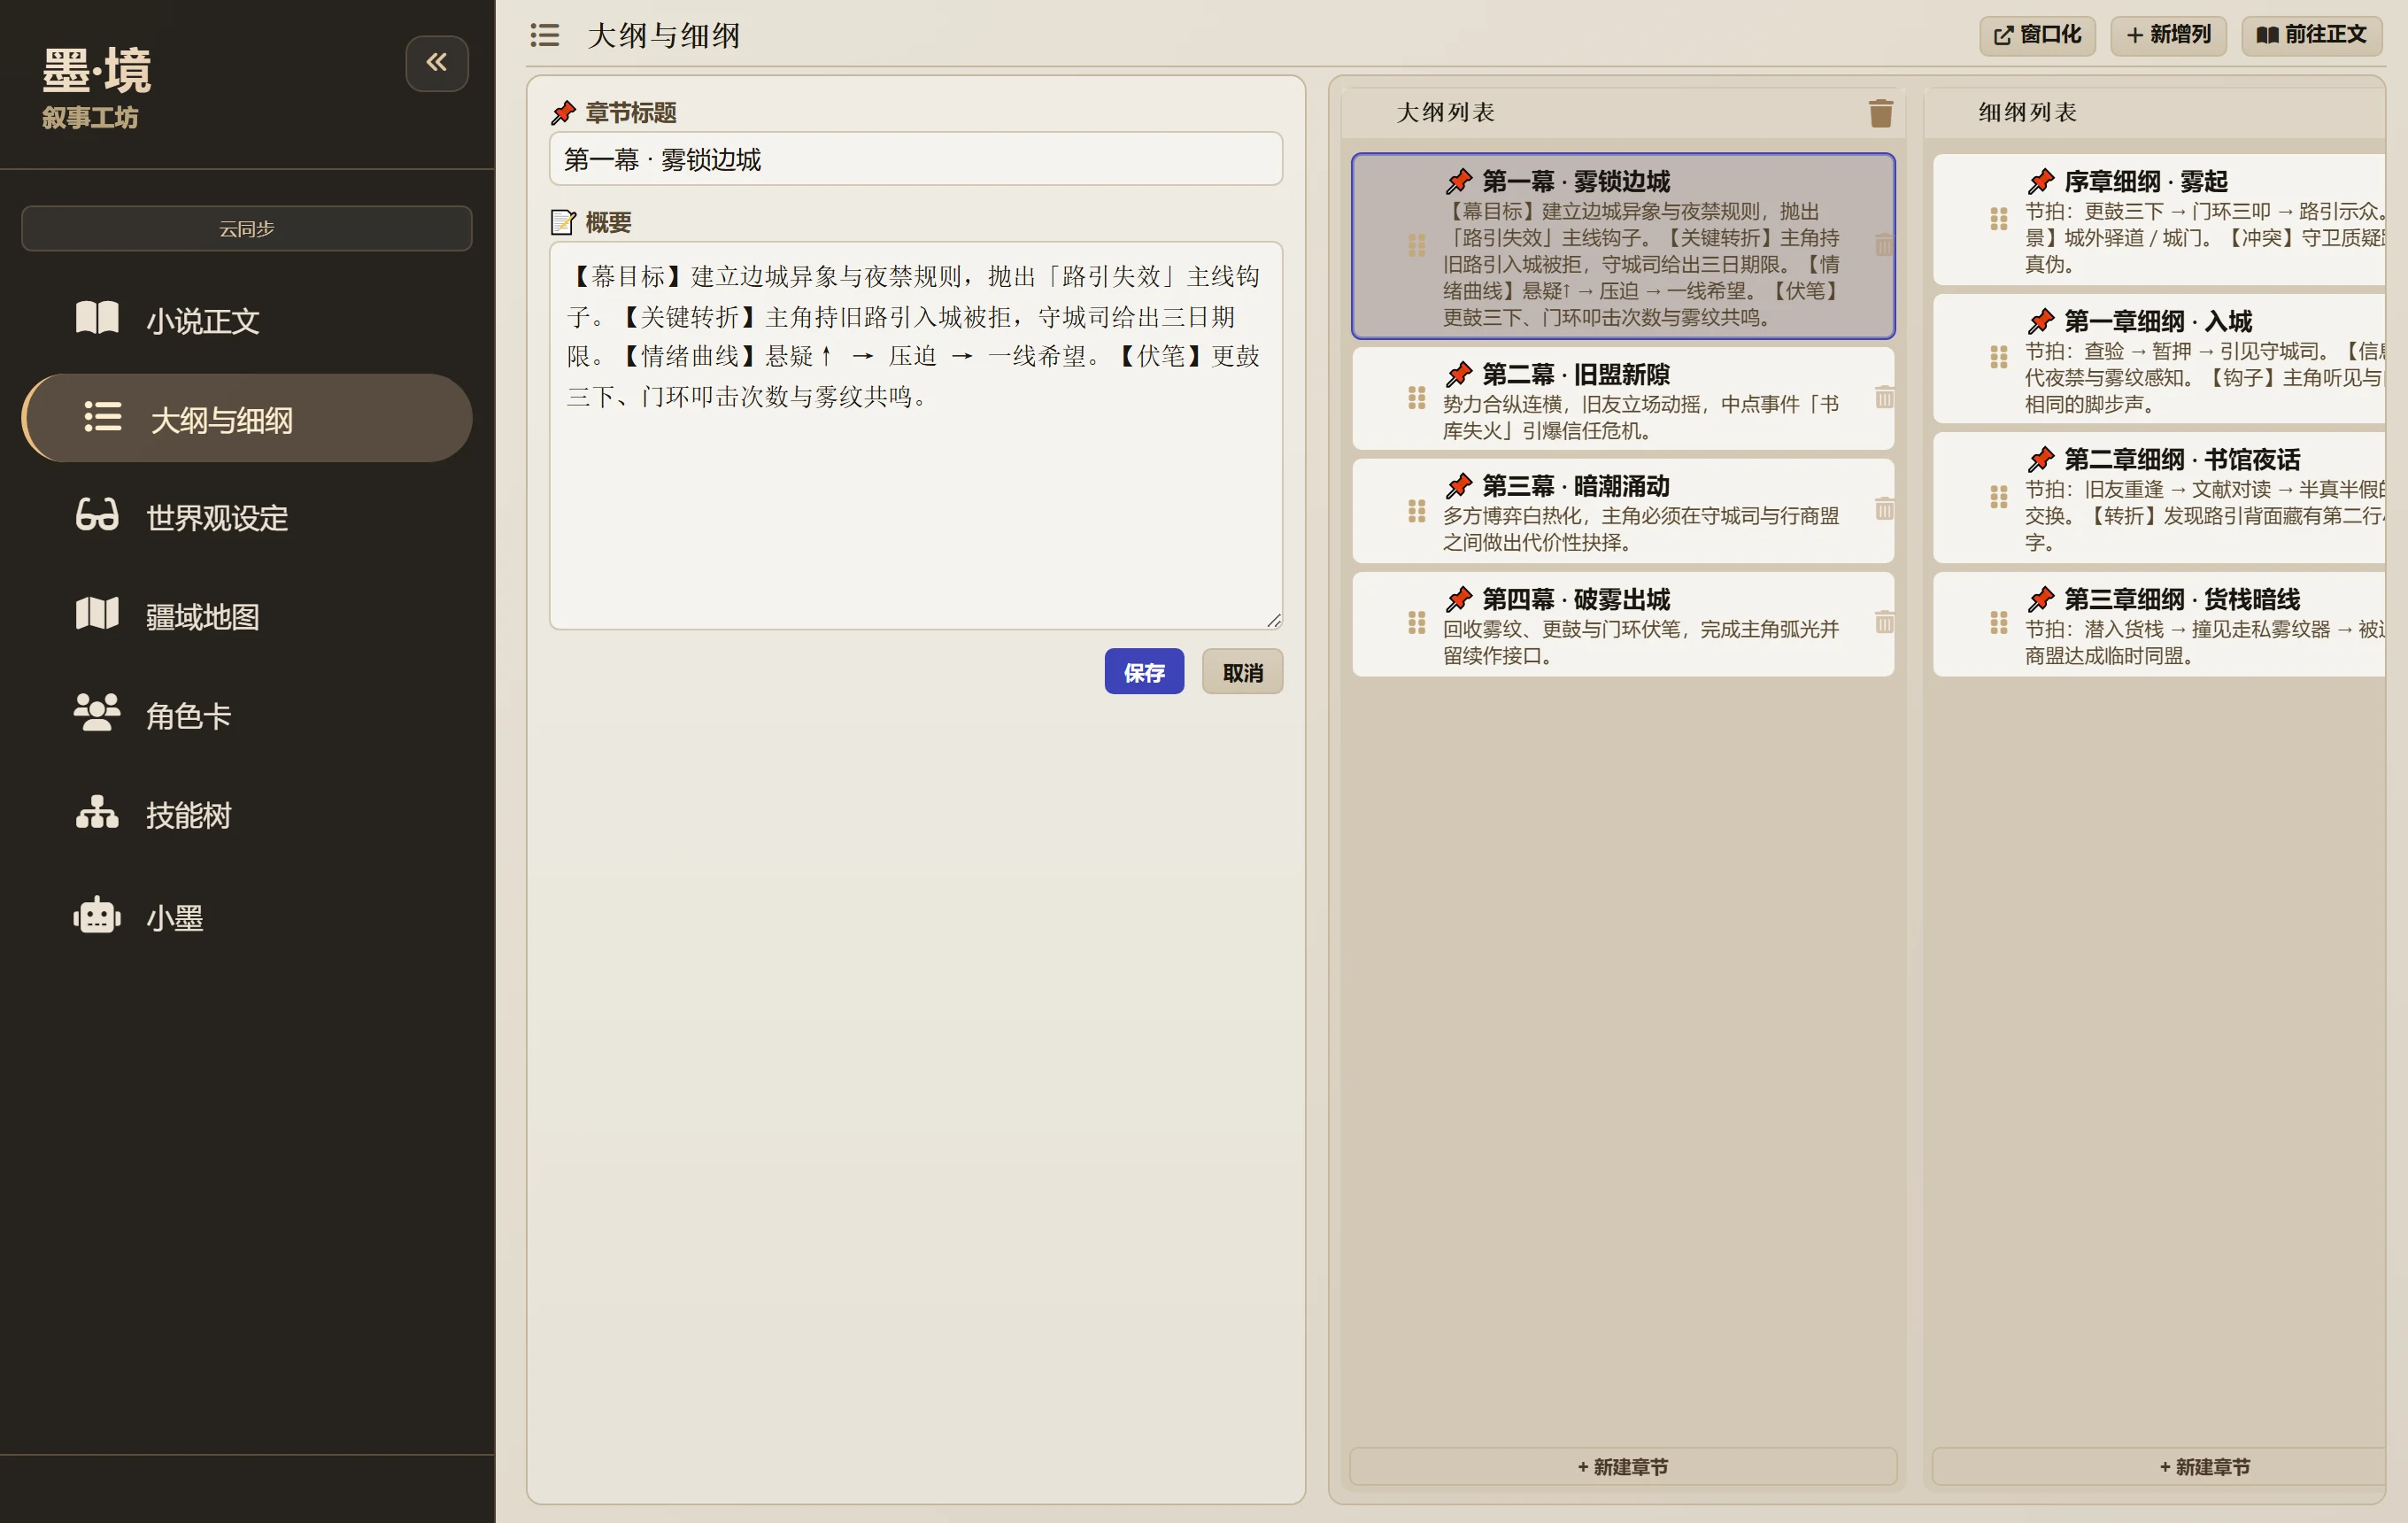The height and width of the screenshot is (1523, 2408).
Task: Open the 第二章细纲 · 书馆夜话 detail card
Action: pos(2160,498)
